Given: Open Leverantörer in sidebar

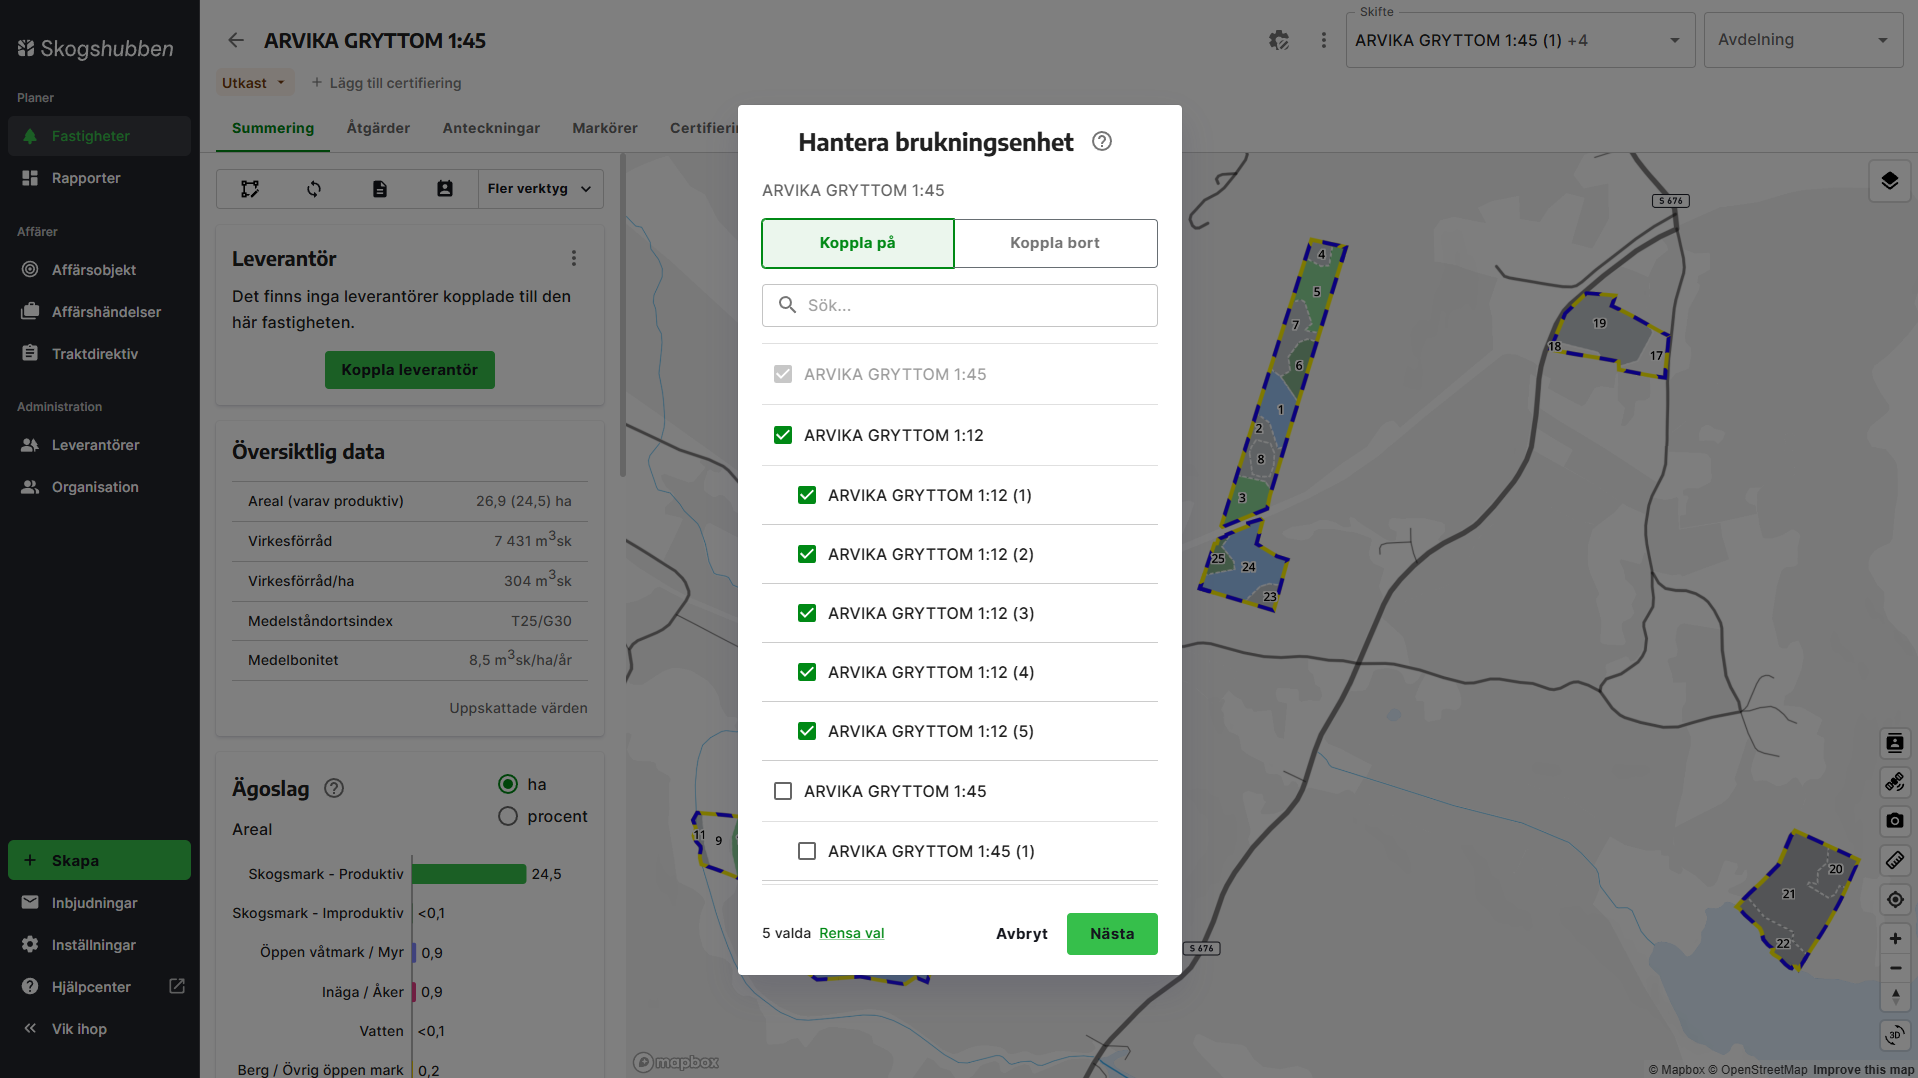Looking at the screenshot, I should coord(99,445).
